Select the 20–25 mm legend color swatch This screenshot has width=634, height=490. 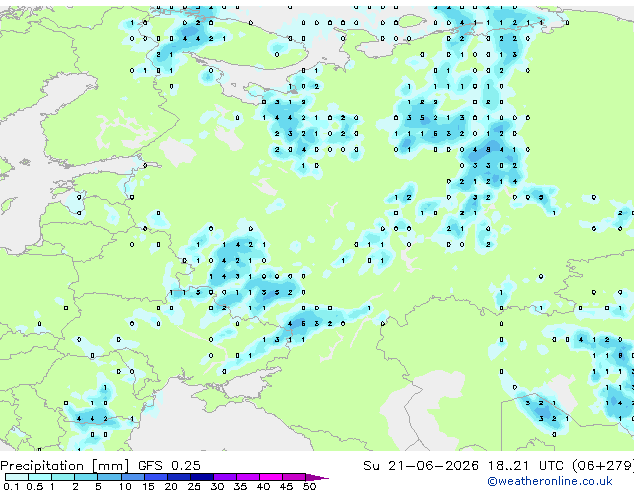click(x=178, y=477)
